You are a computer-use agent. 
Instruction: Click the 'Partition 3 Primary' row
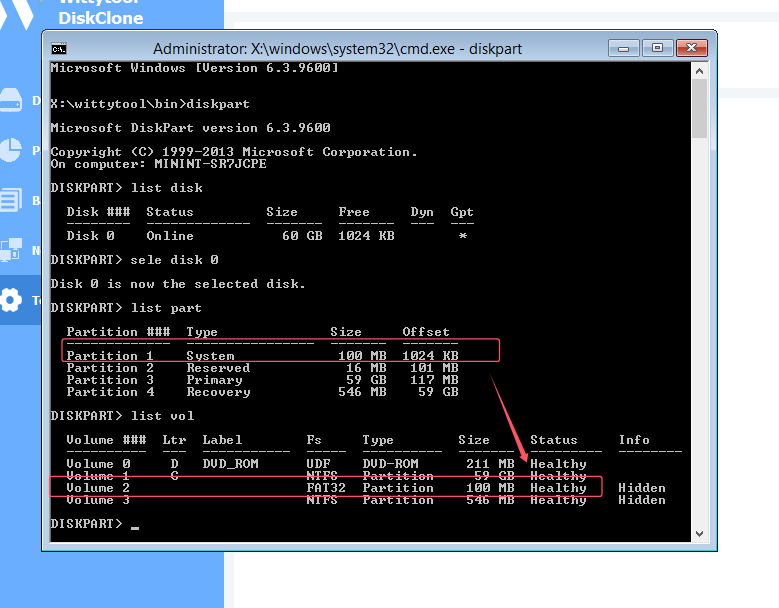click(x=262, y=380)
